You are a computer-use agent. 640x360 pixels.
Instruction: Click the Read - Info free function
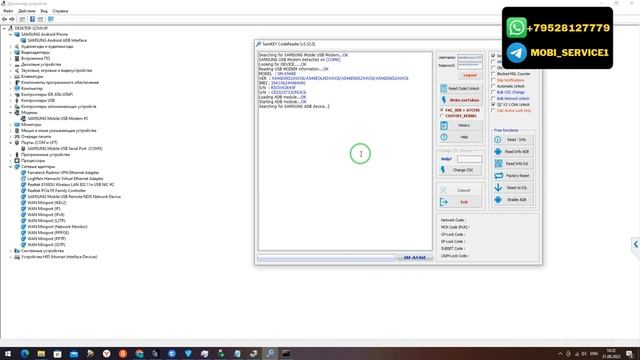click(x=513, y=140)
